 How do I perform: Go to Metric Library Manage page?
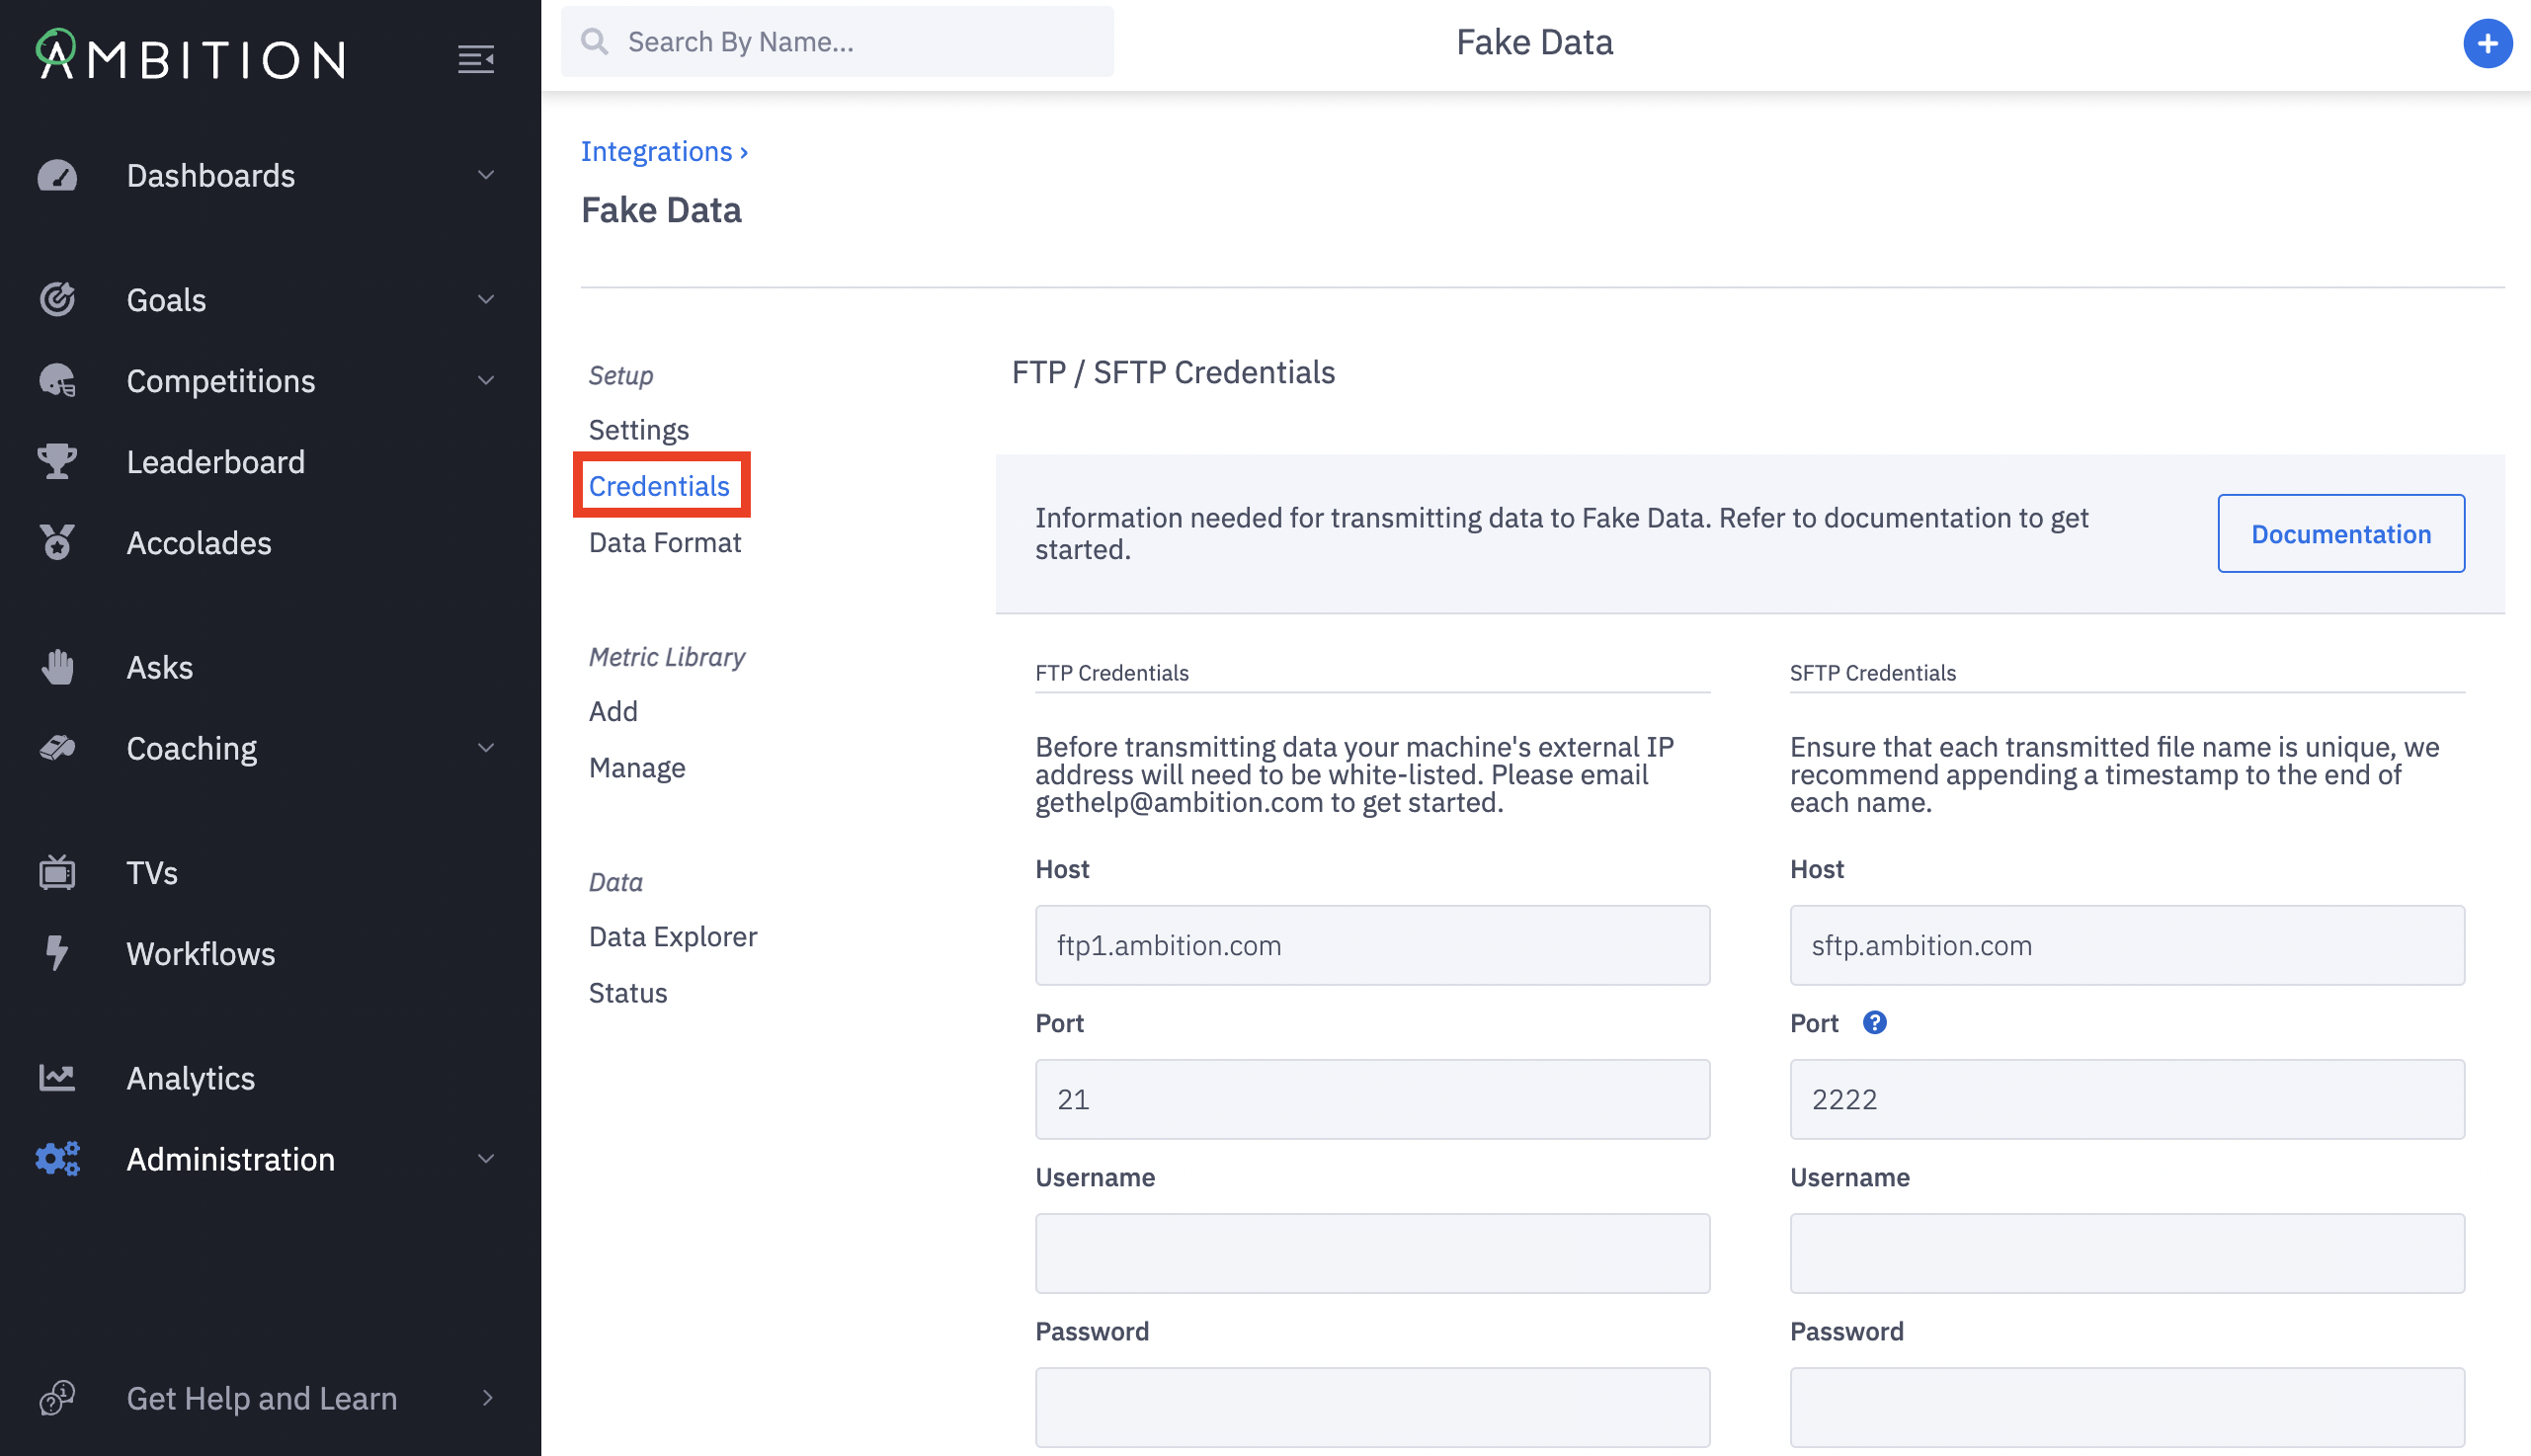637,768
